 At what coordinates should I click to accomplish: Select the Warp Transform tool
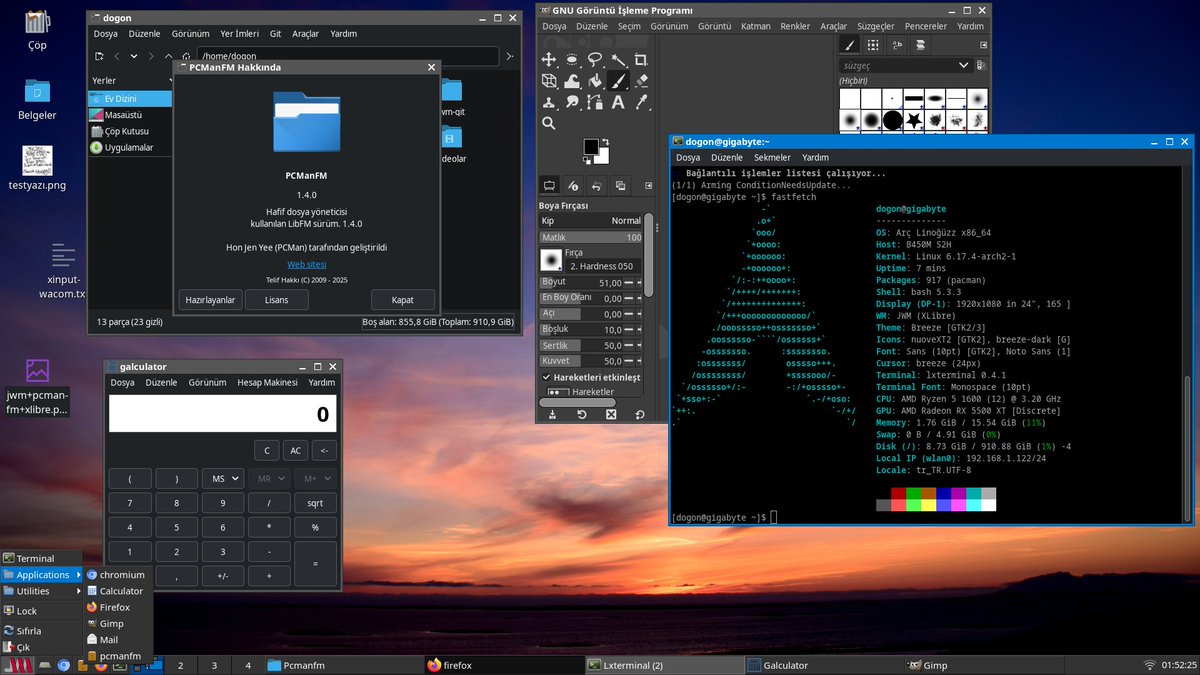pos(572,81)
